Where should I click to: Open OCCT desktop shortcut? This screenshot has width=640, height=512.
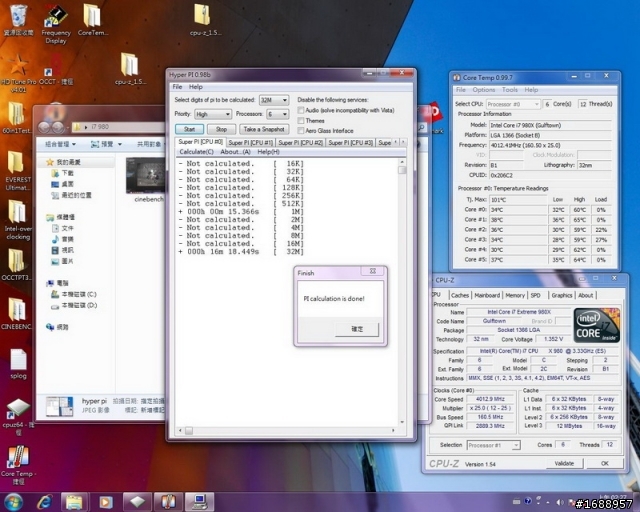(56, 69)
